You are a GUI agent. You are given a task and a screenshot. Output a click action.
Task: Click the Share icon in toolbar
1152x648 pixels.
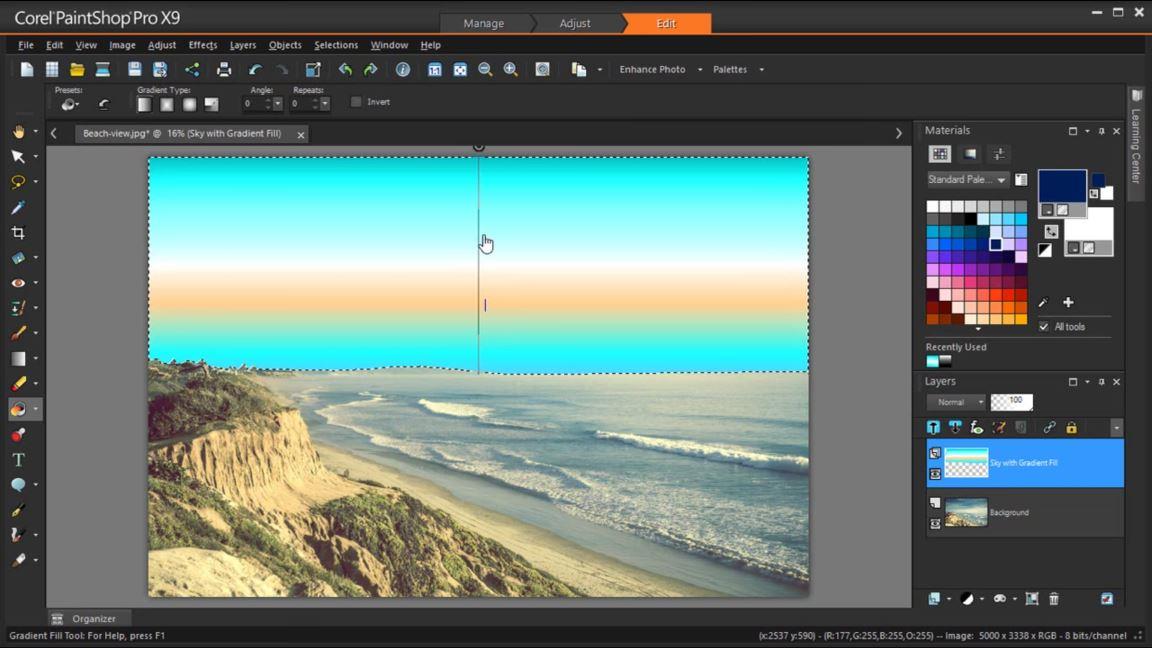[192, 69]
